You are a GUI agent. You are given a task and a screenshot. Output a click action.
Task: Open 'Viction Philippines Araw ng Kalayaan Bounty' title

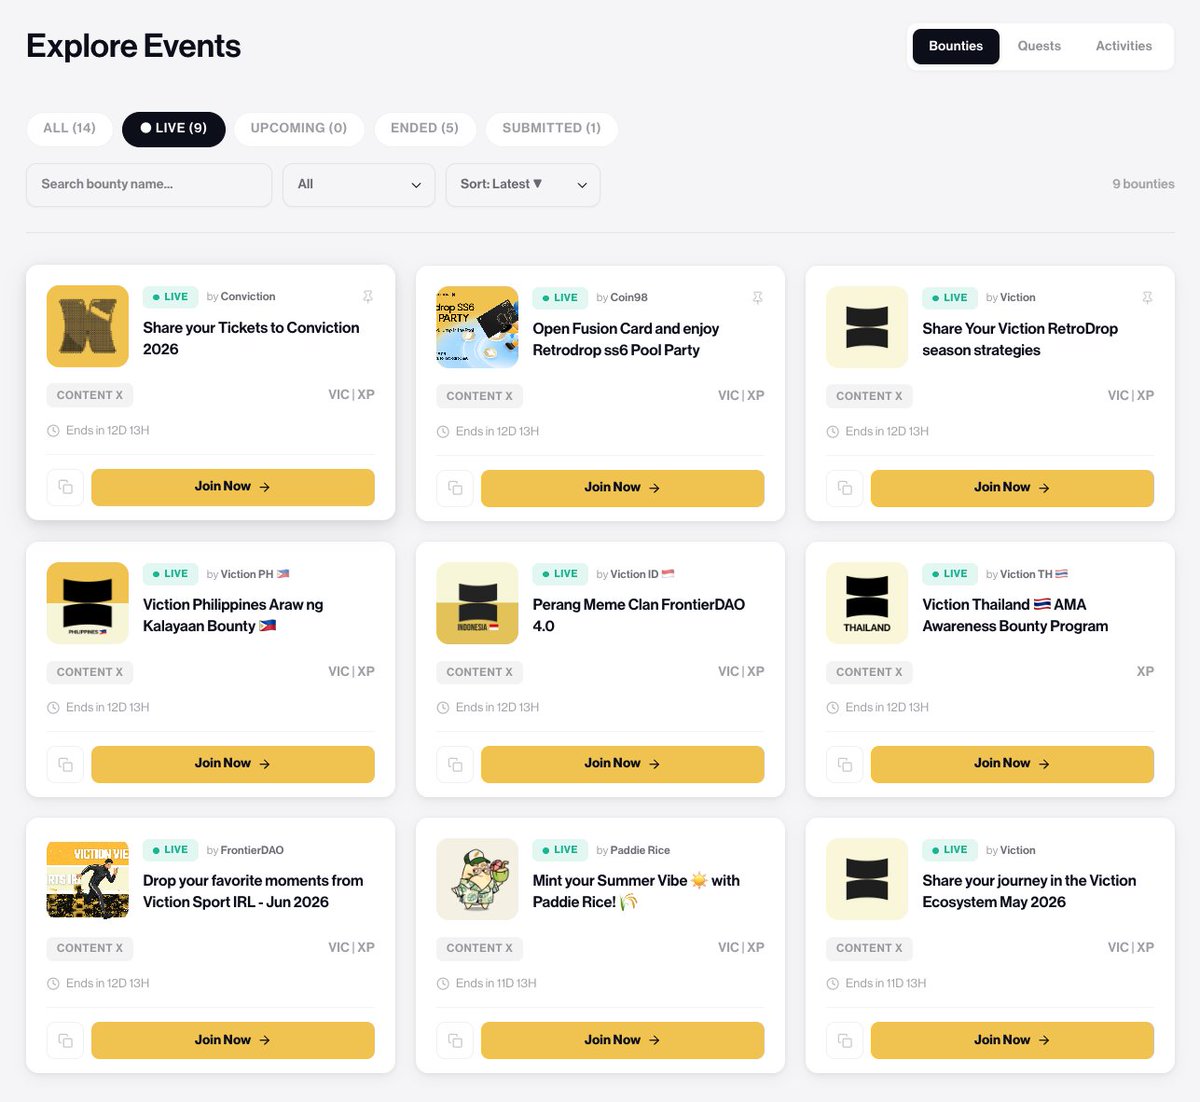click(x=233, y=615)
